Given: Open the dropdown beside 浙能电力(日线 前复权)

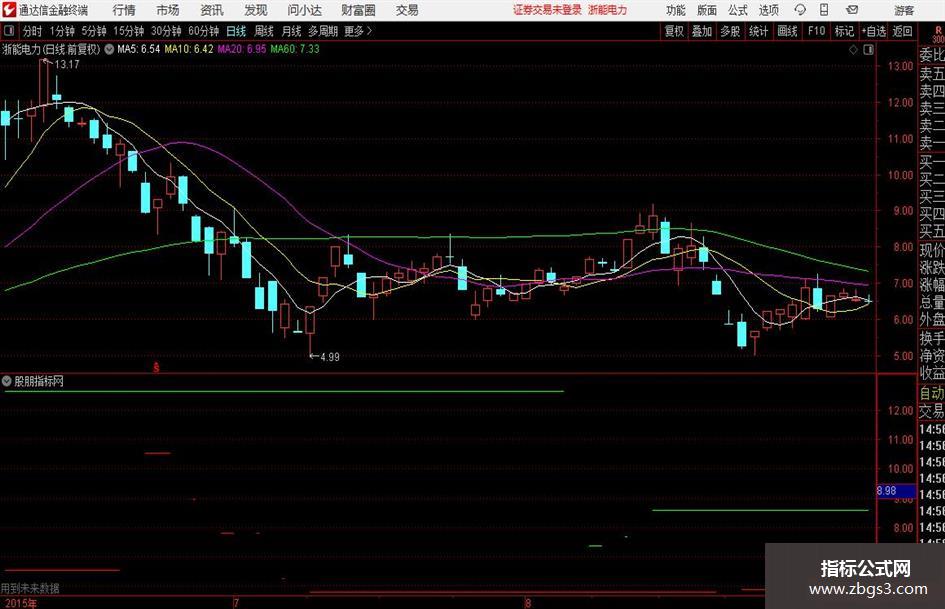Looking at the screenshot, I should (109, 49).
